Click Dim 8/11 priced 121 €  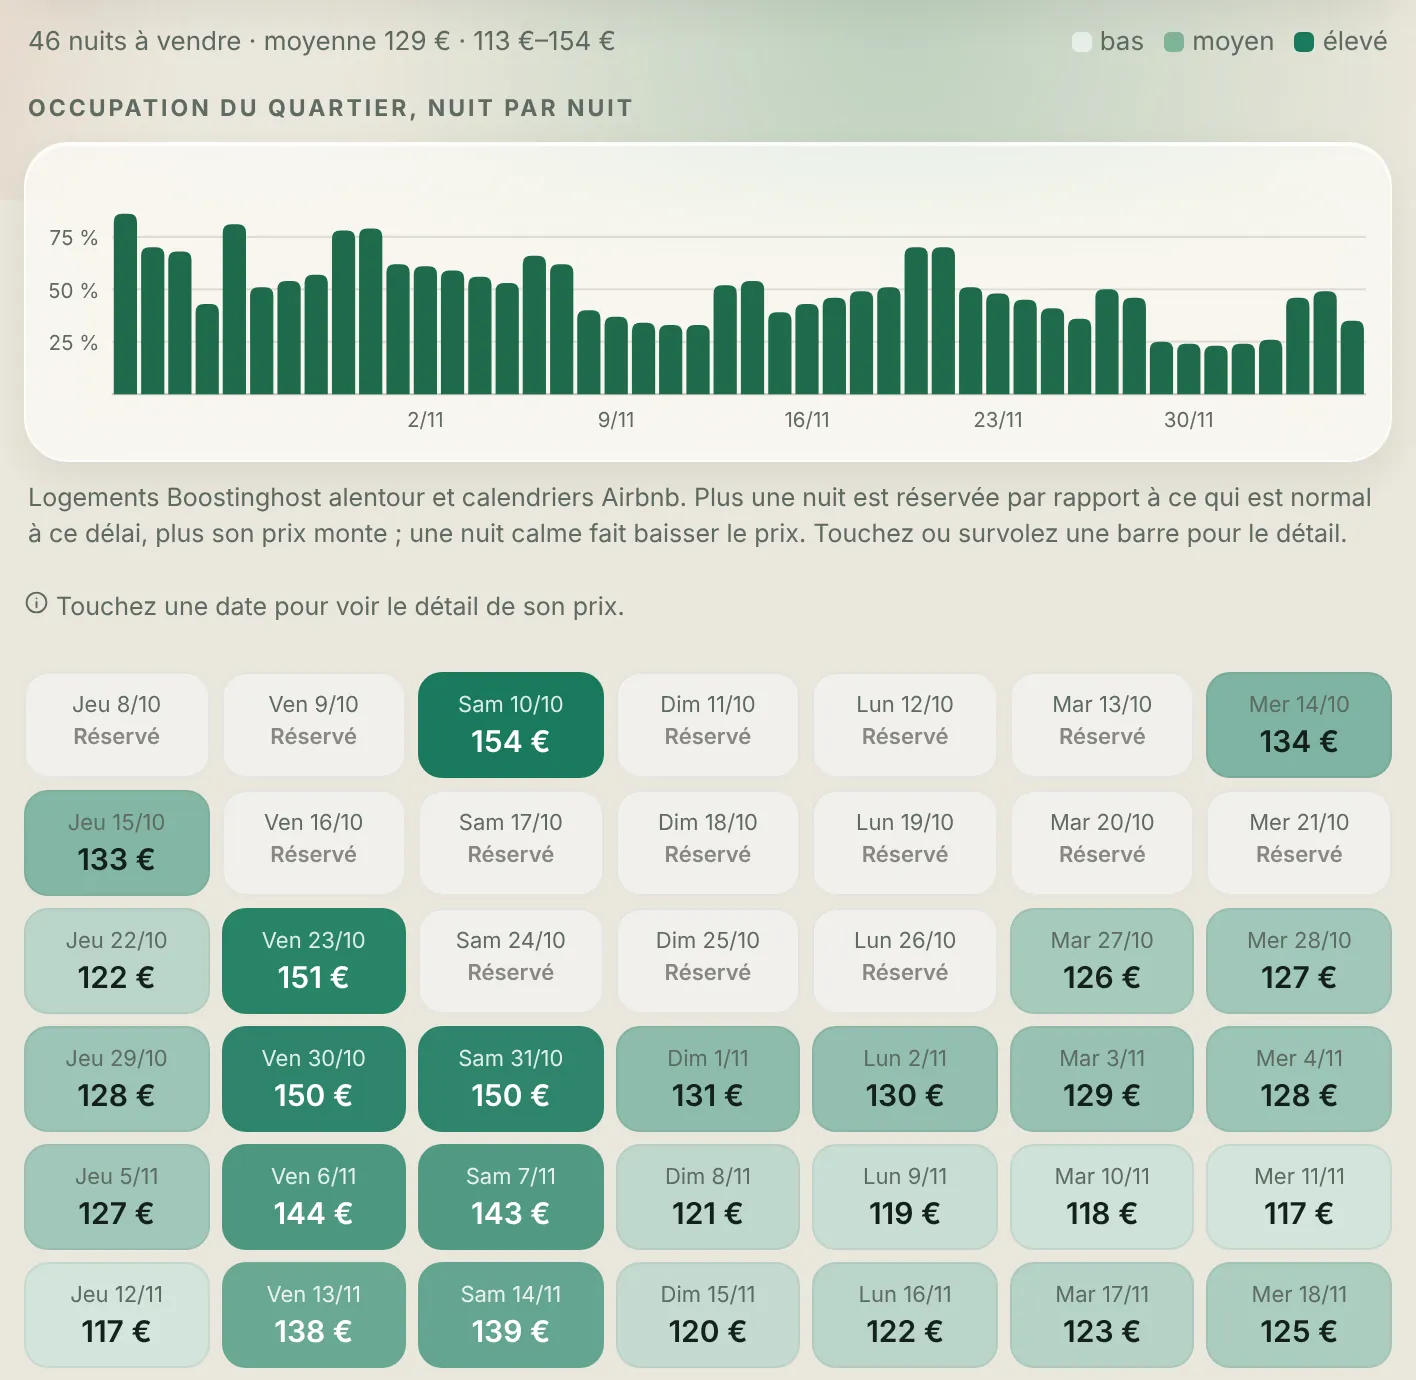click(708, 1197)
